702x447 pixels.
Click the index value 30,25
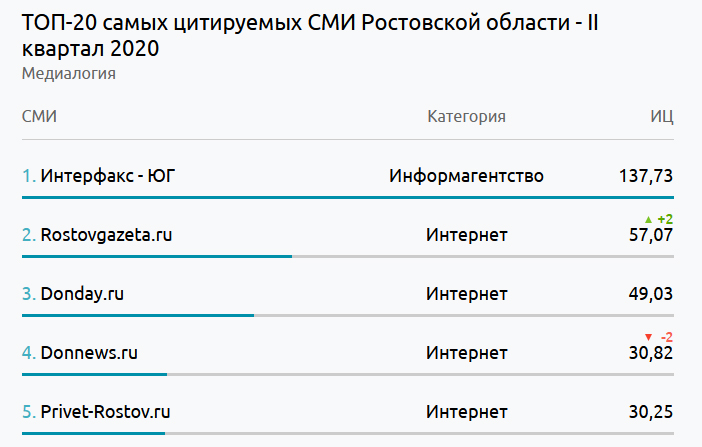tap(650, 412)
